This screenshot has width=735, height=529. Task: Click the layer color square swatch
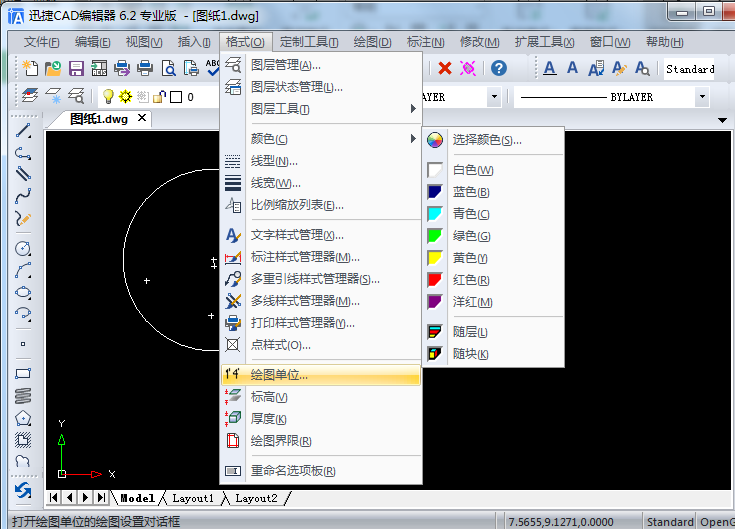coord(176,97)
